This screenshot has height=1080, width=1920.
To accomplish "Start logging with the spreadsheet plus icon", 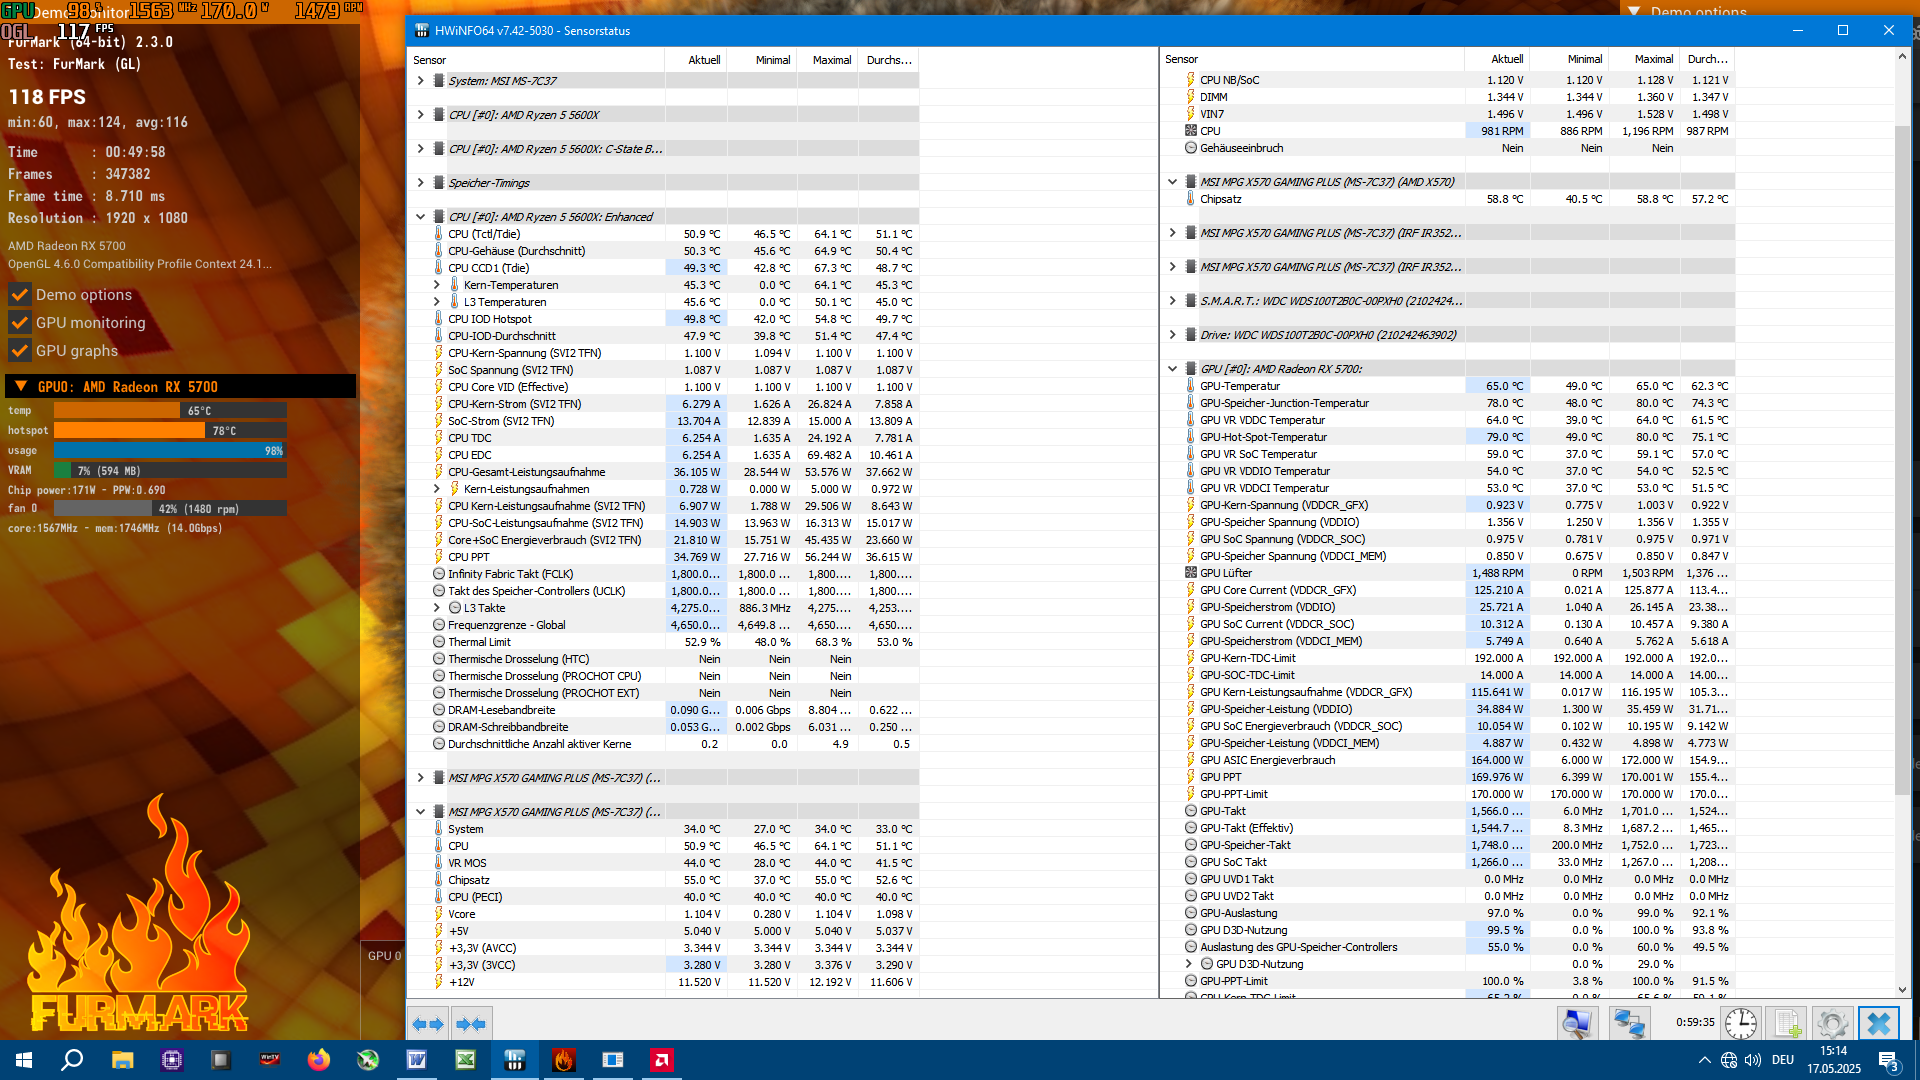I will coord(1788,1023).
